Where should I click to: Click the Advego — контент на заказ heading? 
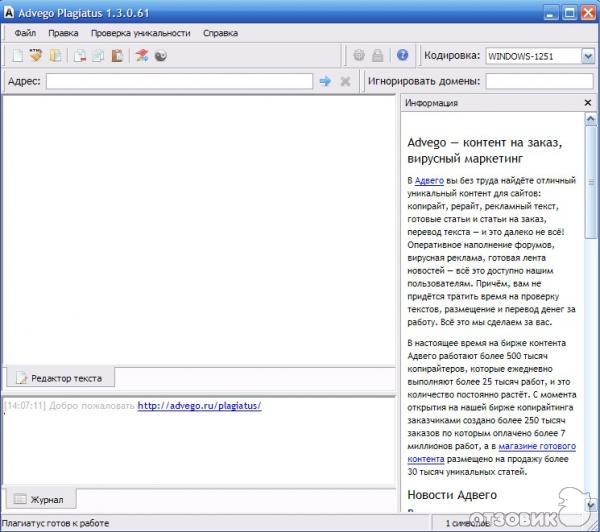click(x=484, y=150)
